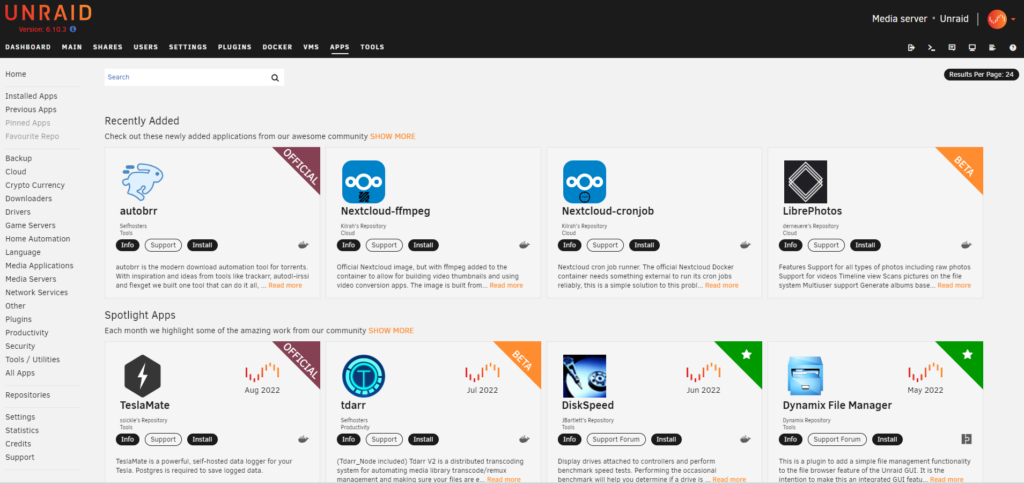Open the system Log icon
The height and width of the screenshot is (484, 1024).
pos(993,47)
